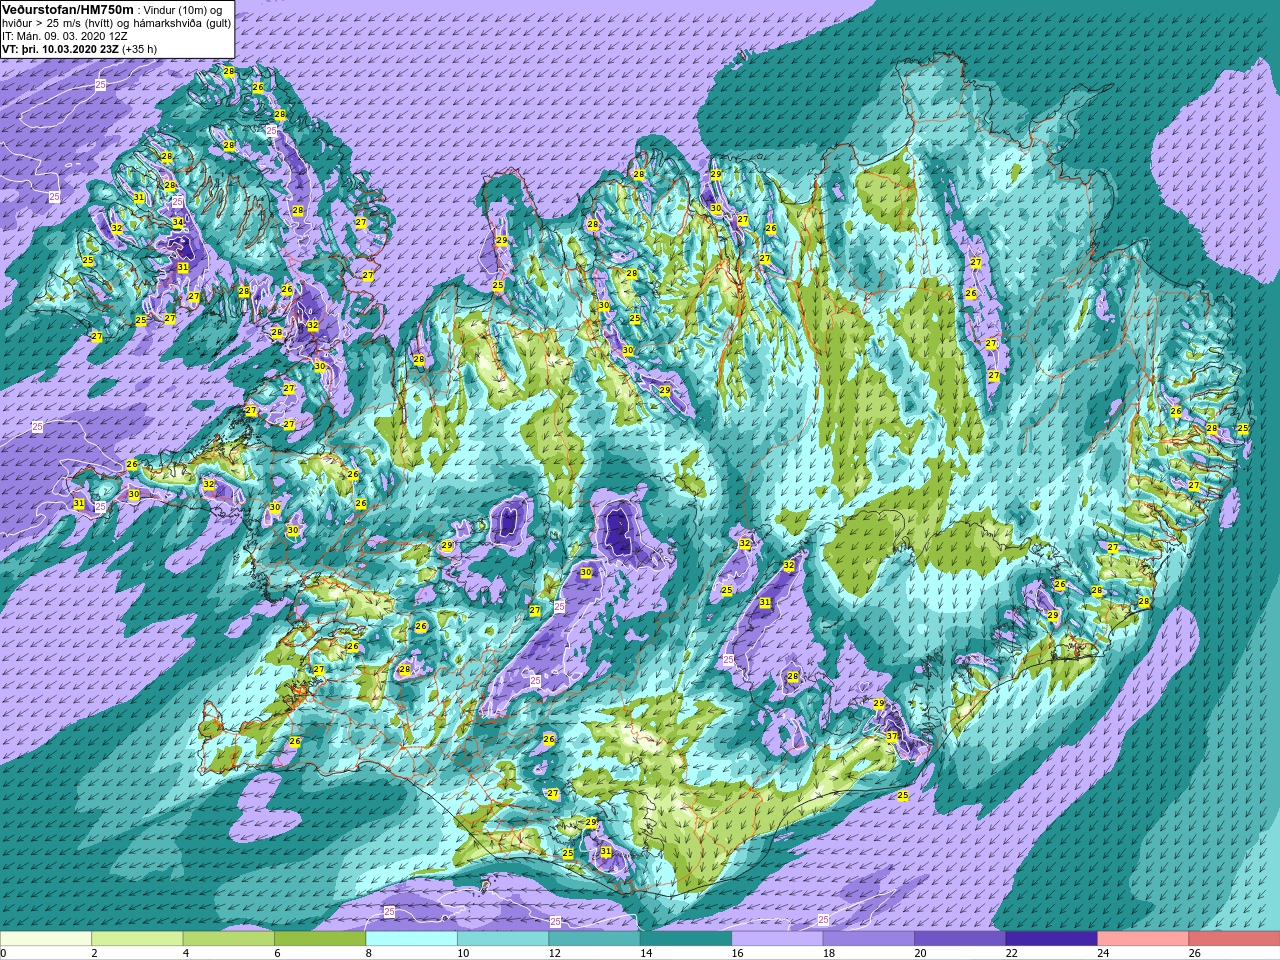The image size is (1280, 960).
Task: Pick the 24–26 light pink scale swatch
Action: (x=1143, y=939)
